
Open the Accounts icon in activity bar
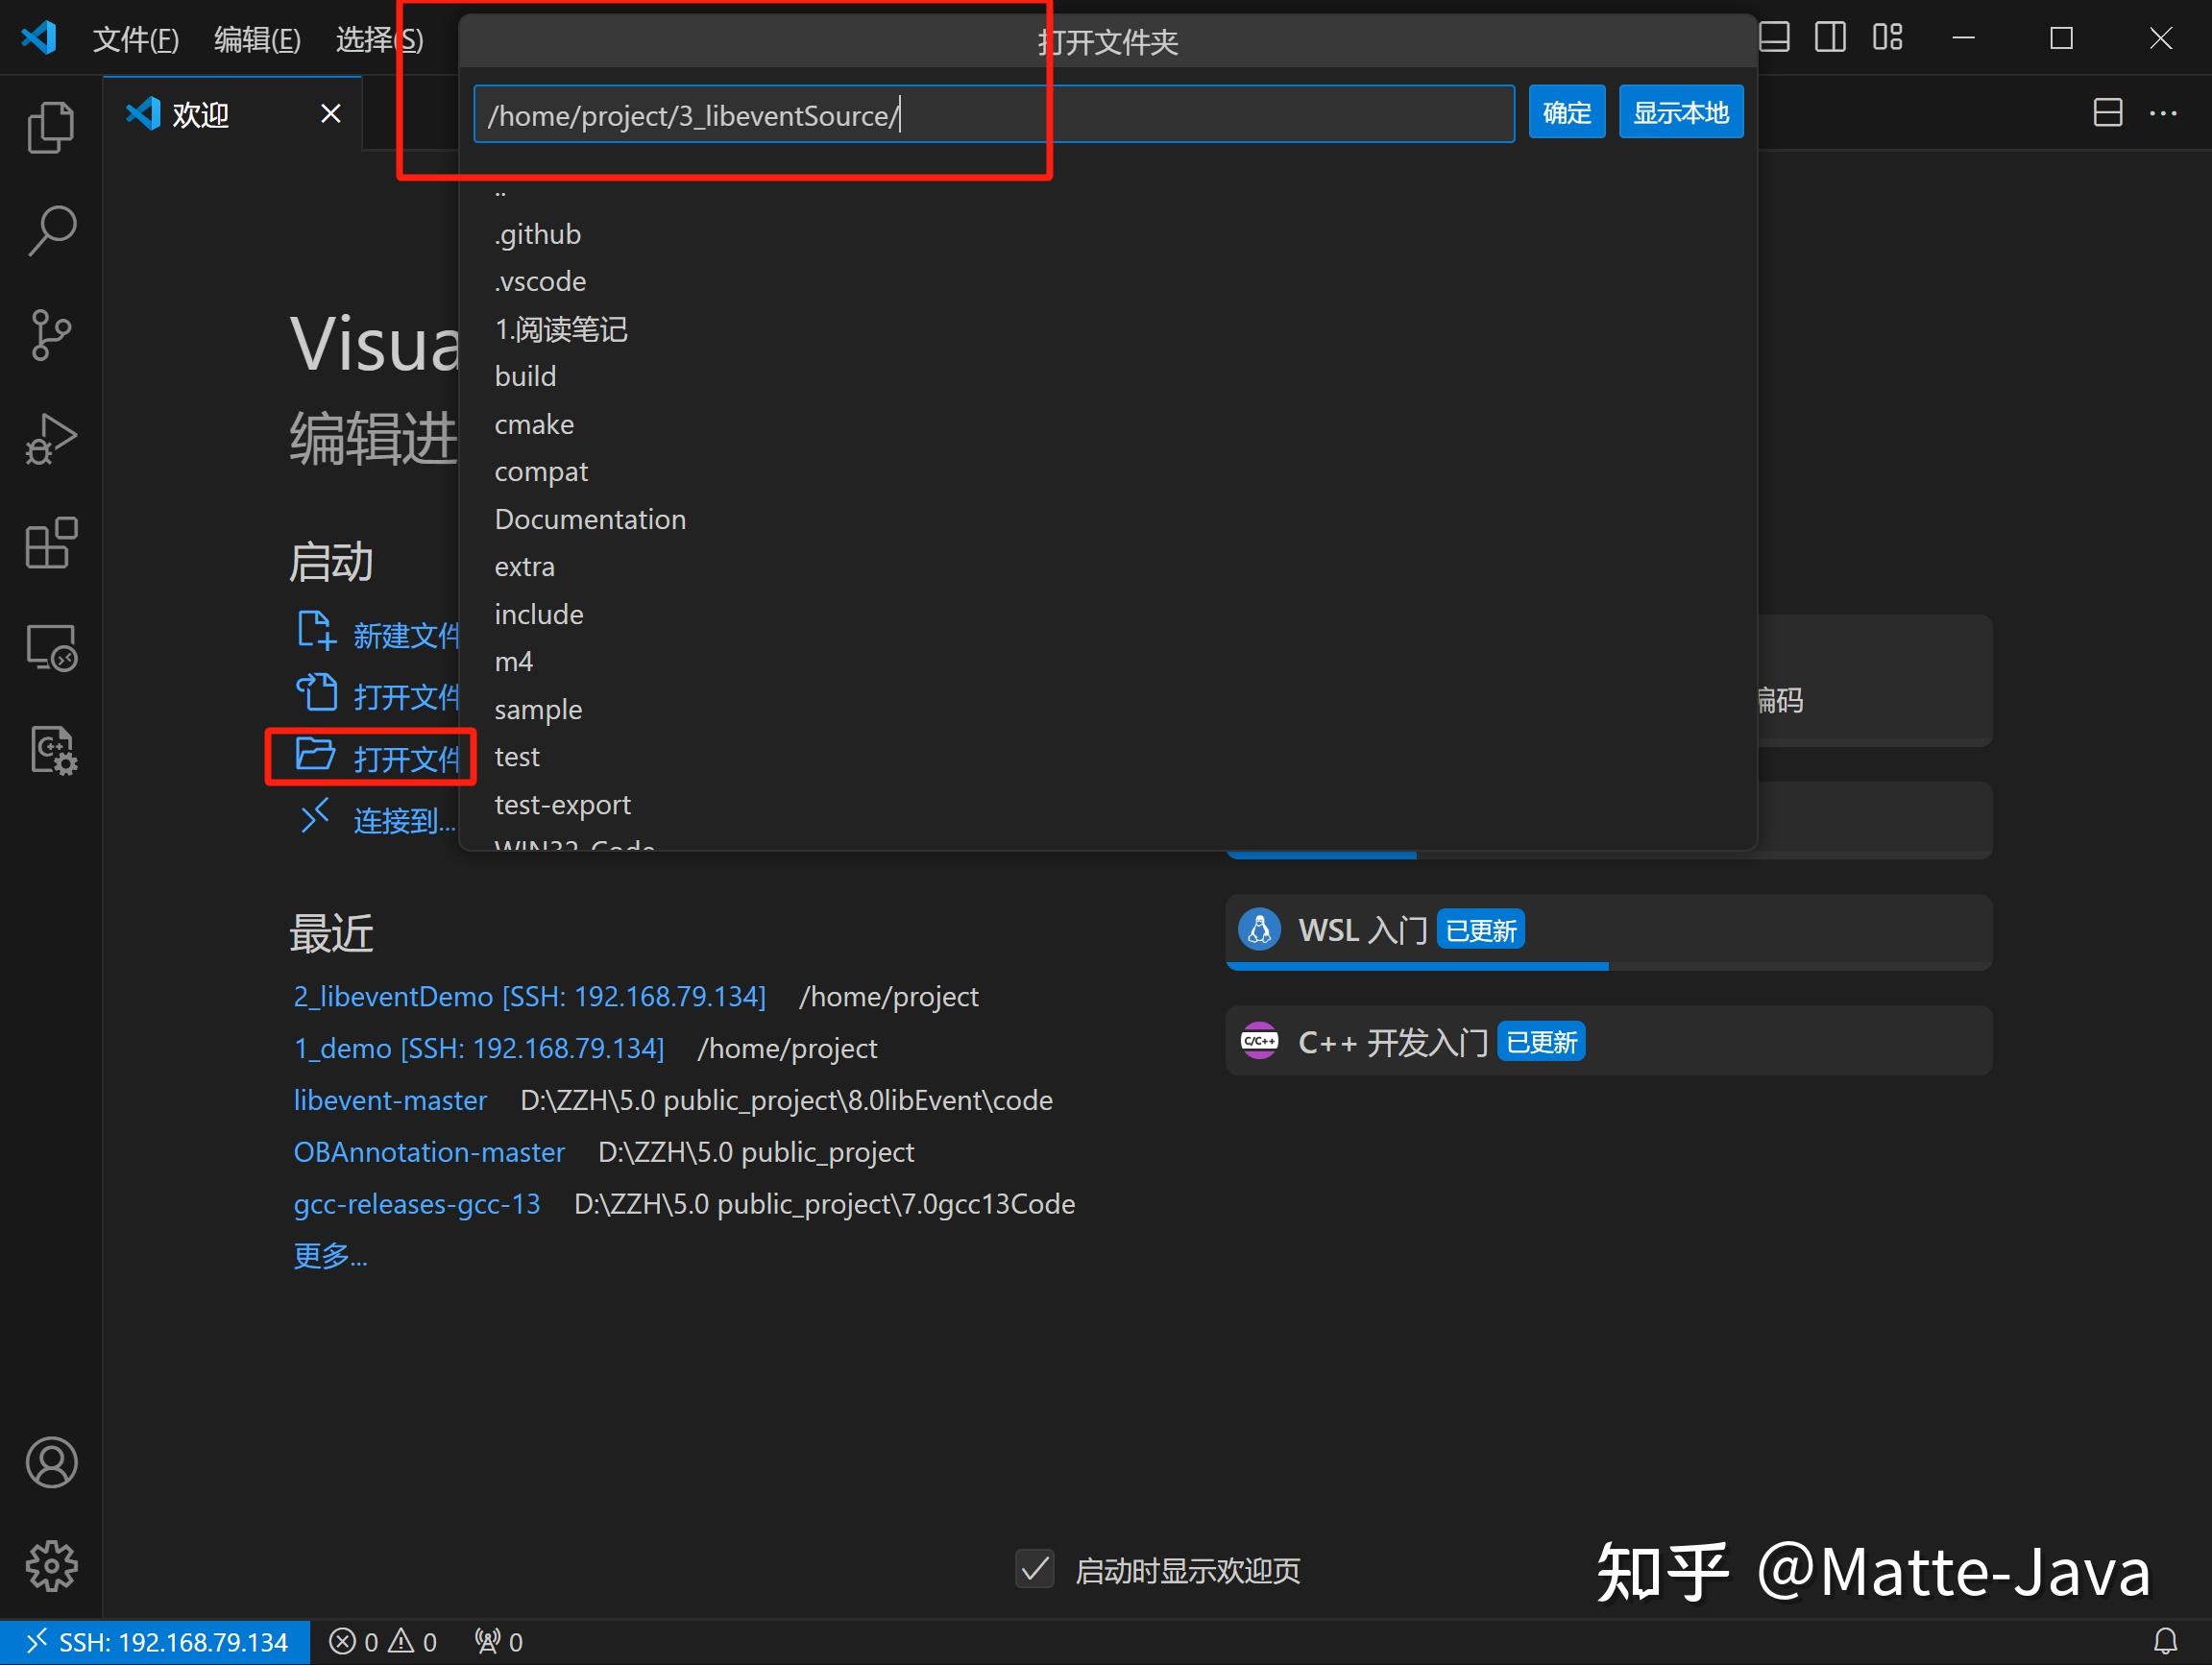pyautogui.click(x=50, y=1463)
